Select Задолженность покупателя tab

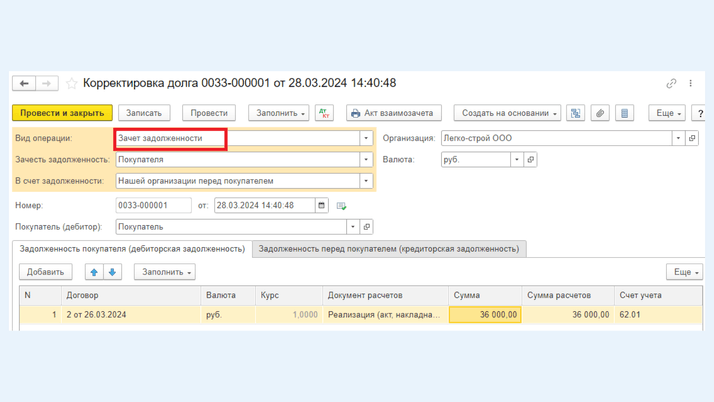coord(132,248)
